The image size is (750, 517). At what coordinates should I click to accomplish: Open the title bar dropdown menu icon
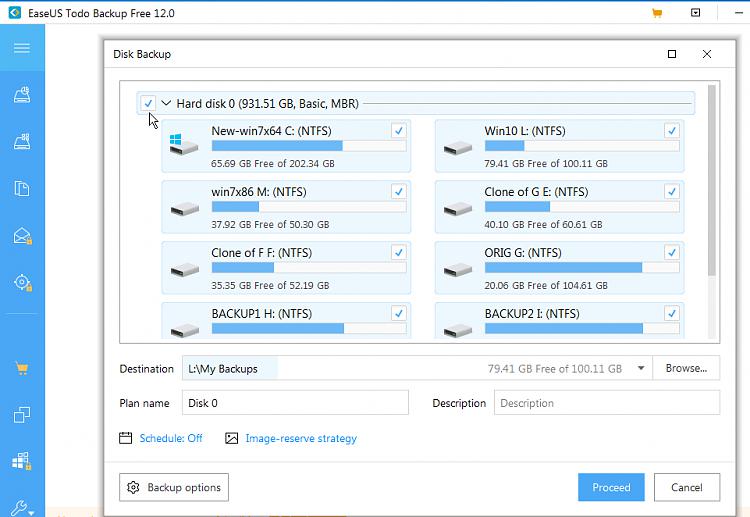pos(695,13)
